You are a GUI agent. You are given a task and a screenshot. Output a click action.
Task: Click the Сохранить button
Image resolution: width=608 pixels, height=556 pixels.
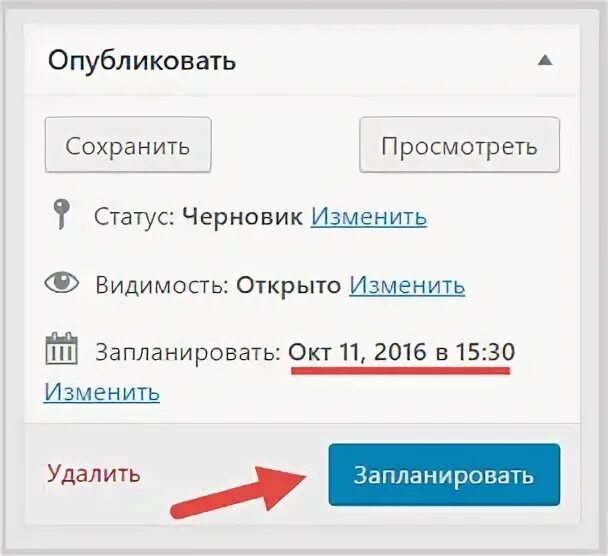pyautogui.click(x=128, y=145)
